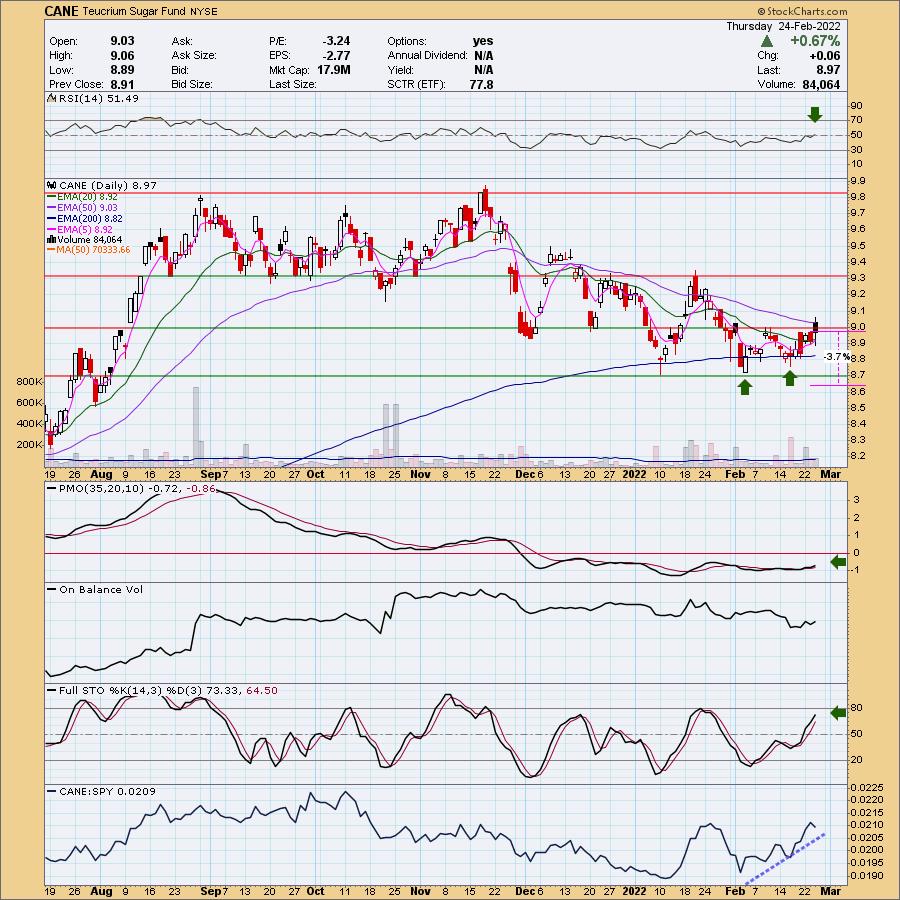Click the CANE (Daily) 8.97 legend title

coord(107,185)
